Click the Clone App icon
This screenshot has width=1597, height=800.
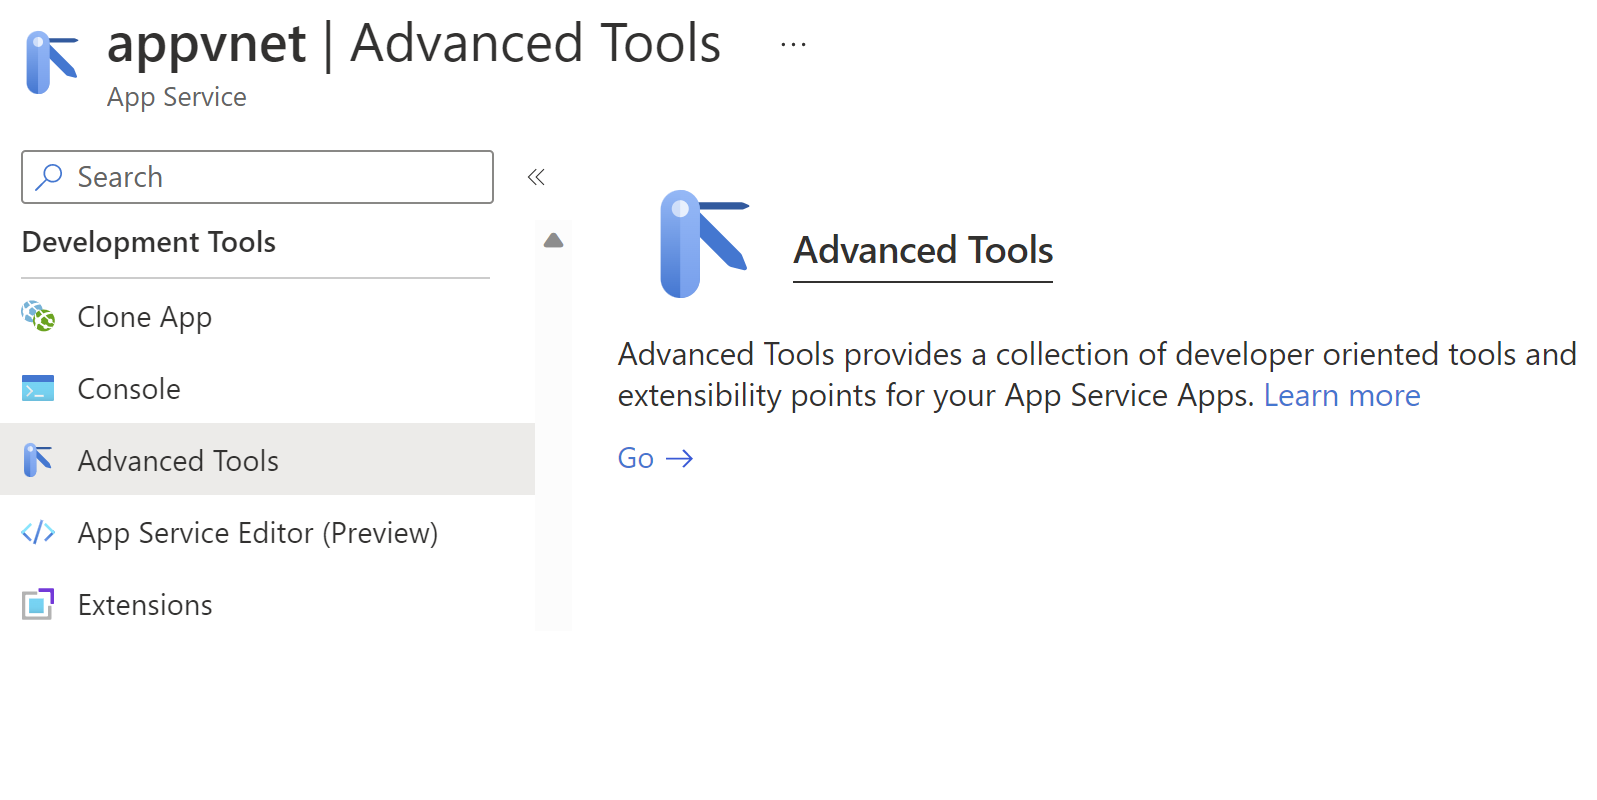[38, 316]
